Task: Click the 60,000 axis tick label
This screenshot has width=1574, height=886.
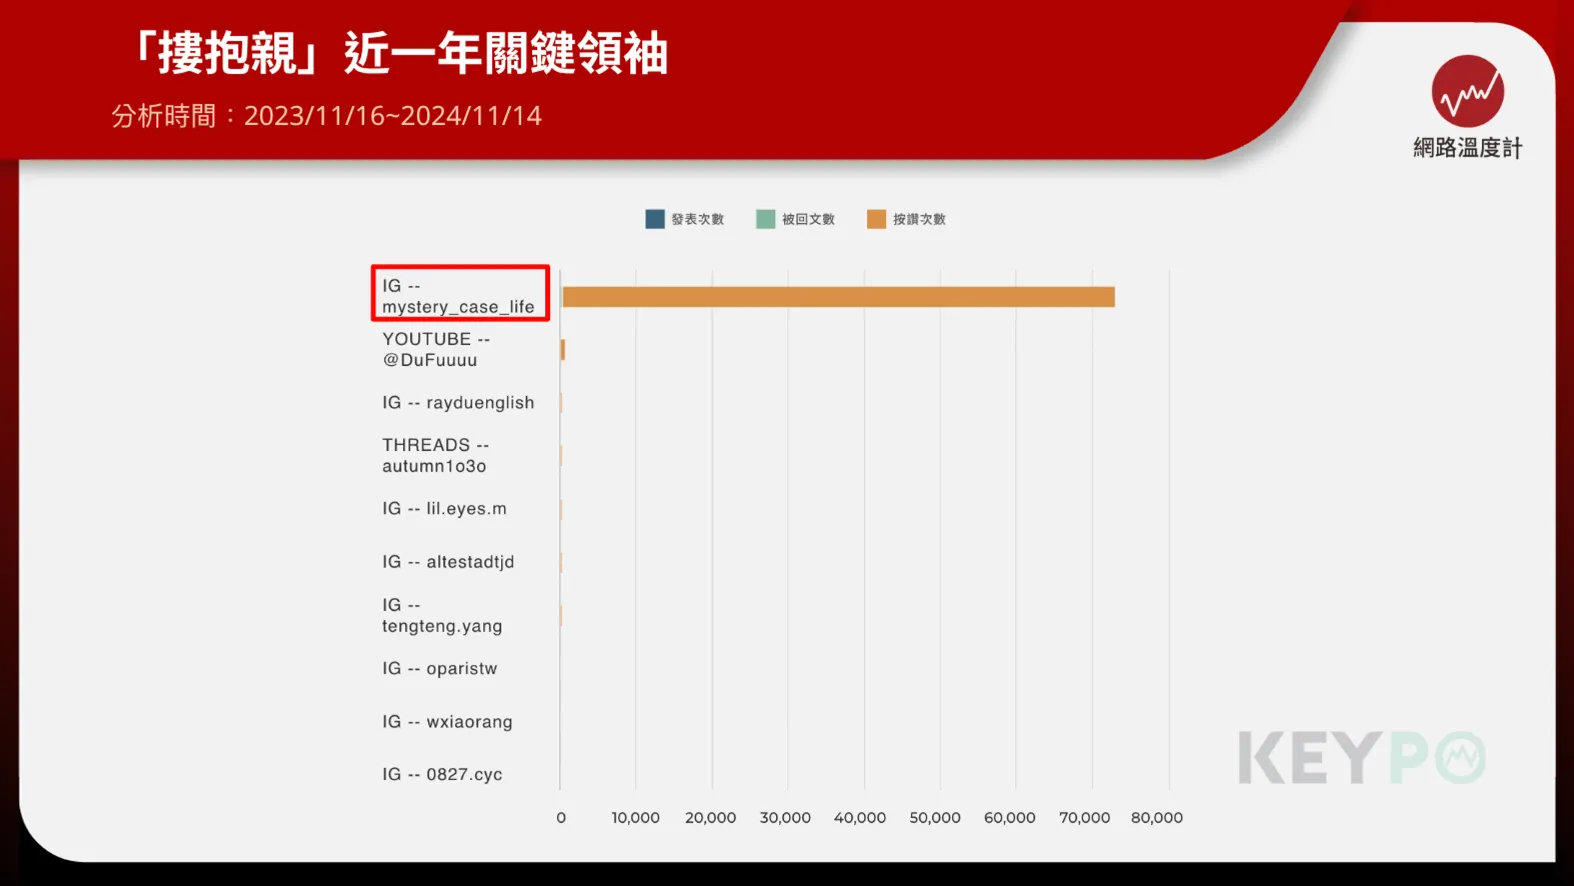Action: tap(1010, 818)
